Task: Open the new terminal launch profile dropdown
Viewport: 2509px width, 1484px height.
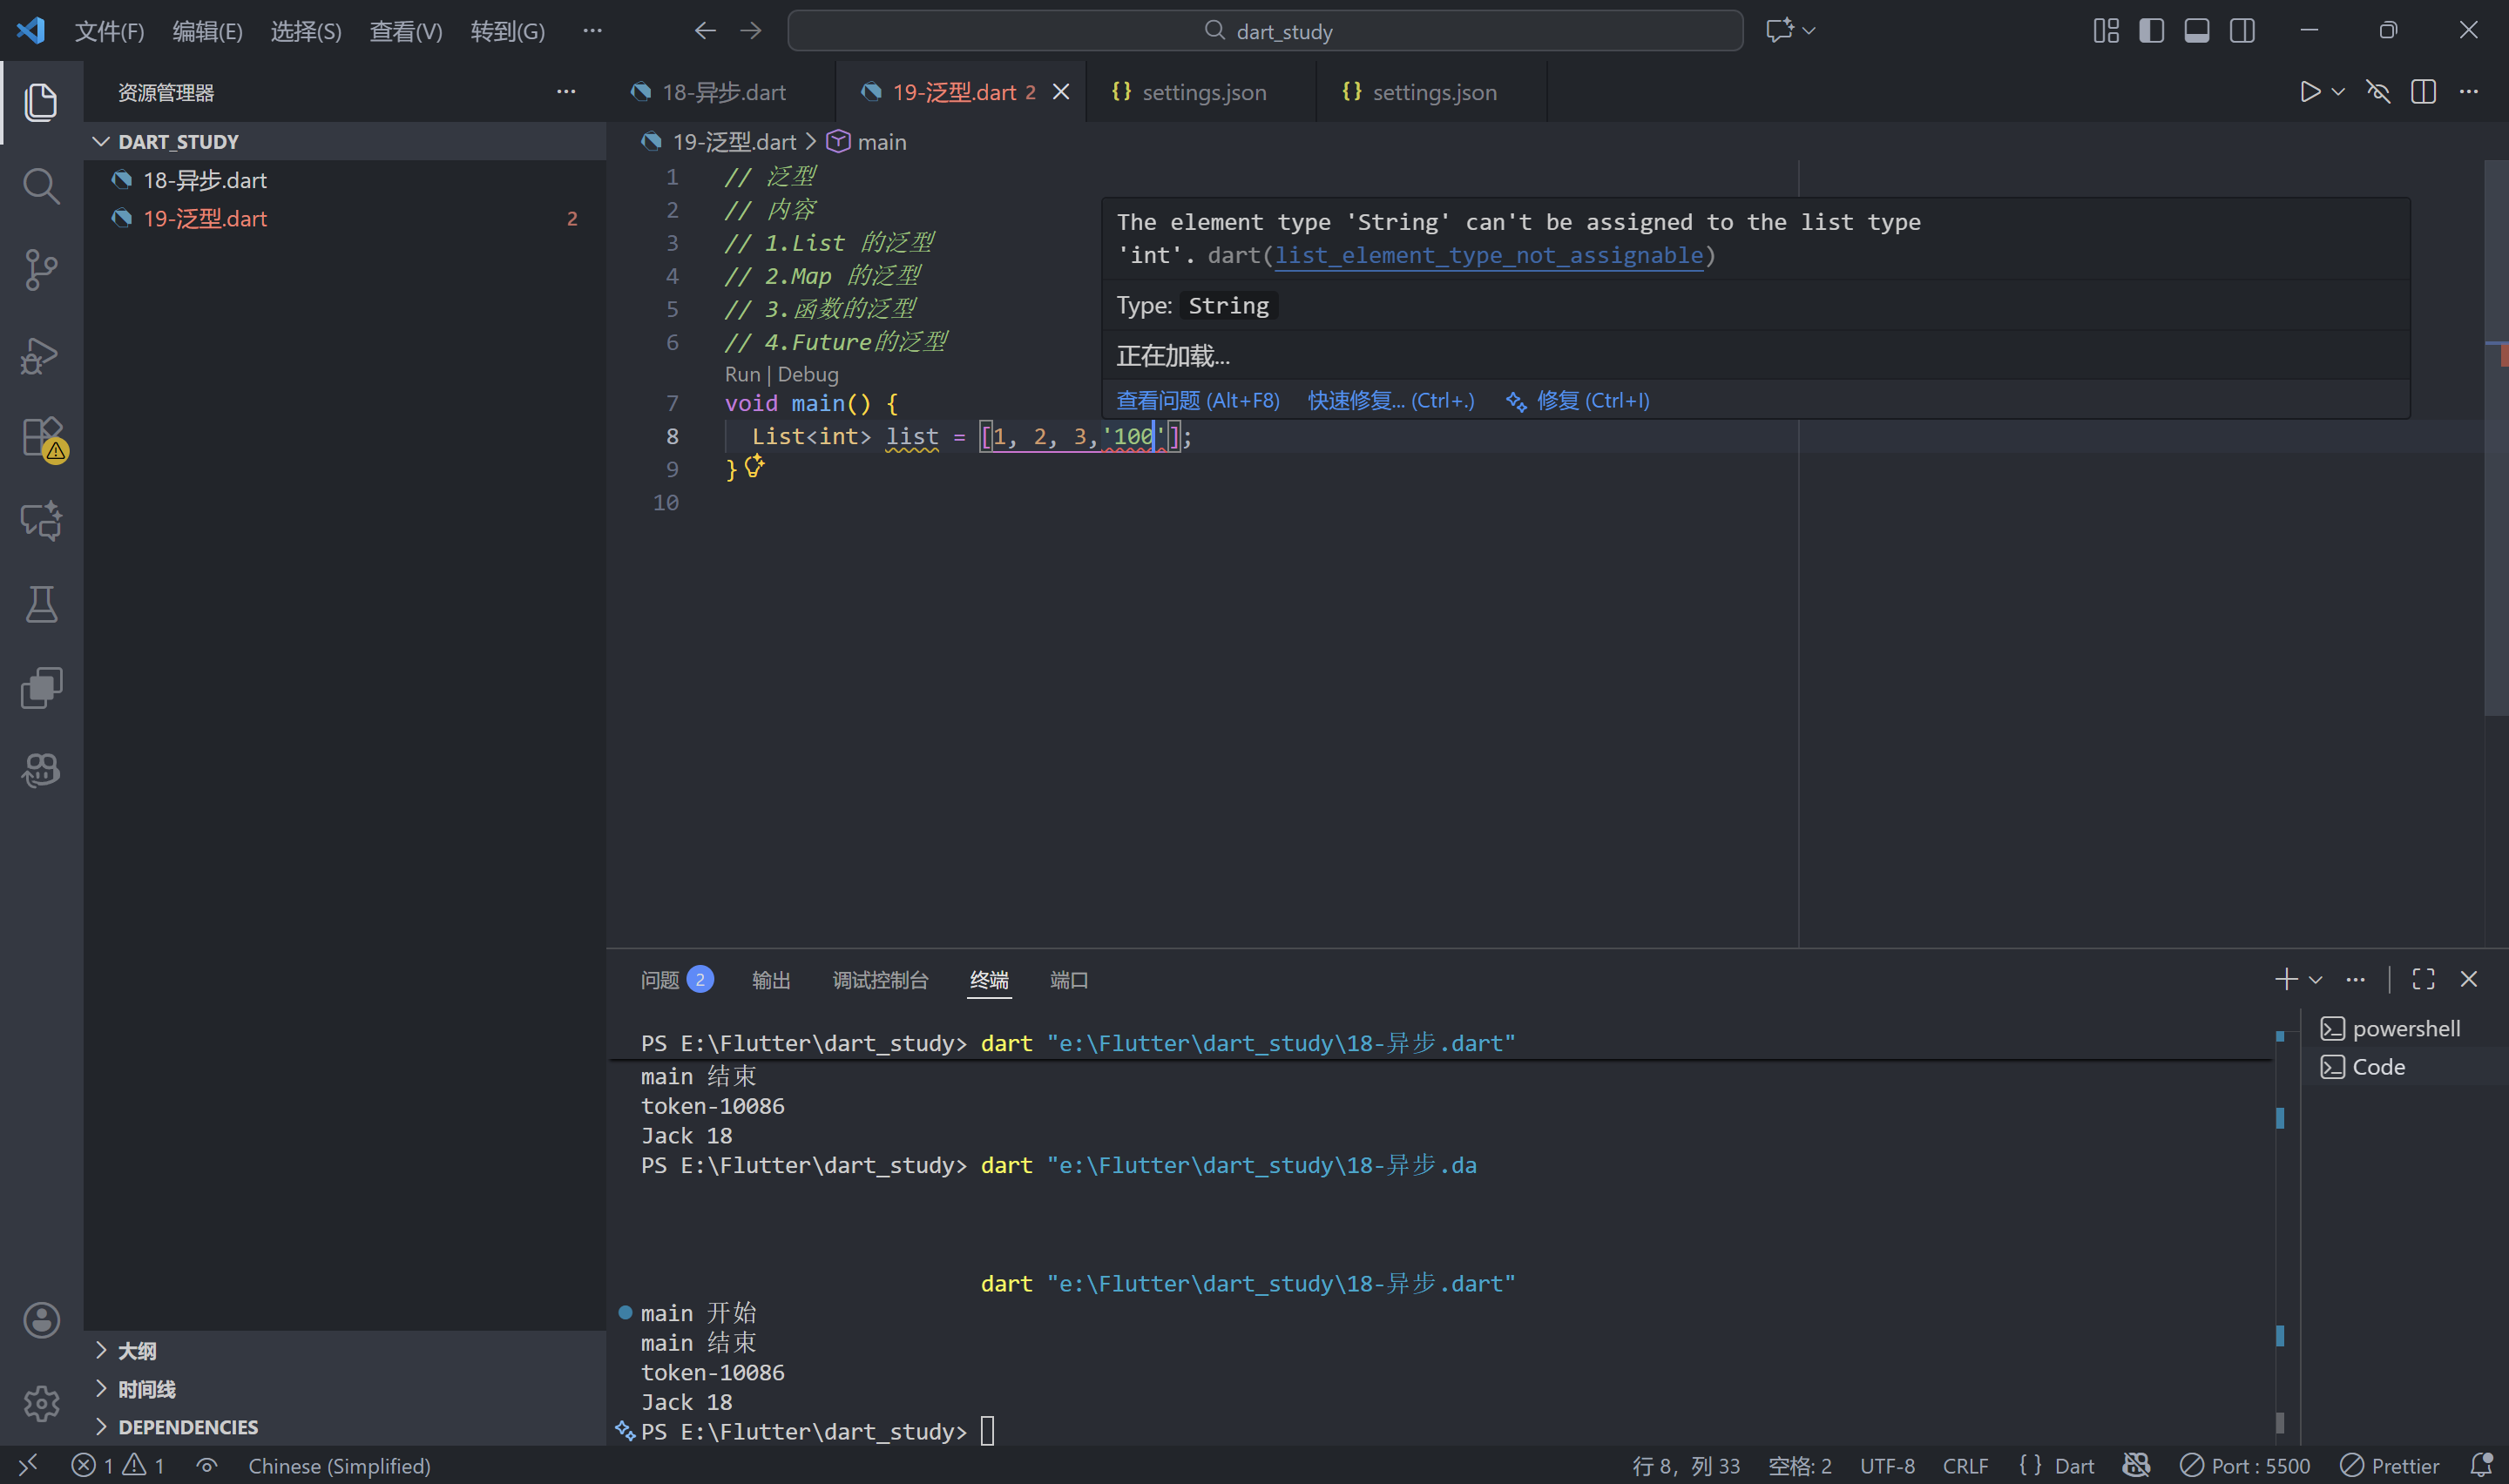Action: point(2315,980)
